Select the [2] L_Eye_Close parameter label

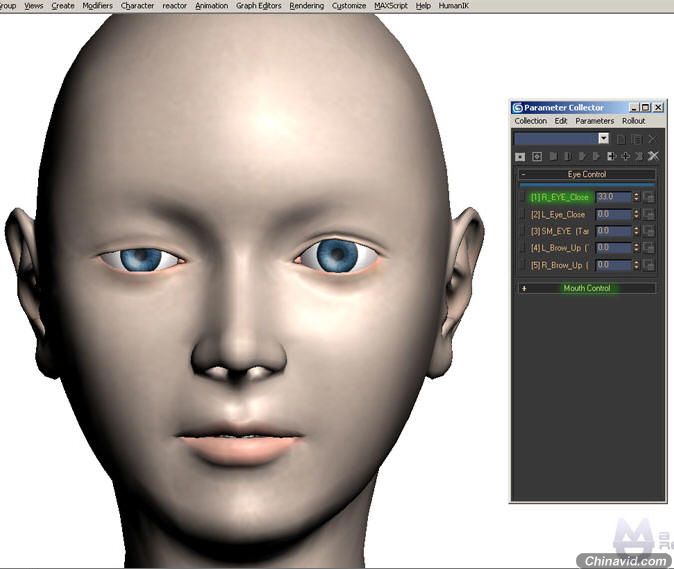pos(558,214)
